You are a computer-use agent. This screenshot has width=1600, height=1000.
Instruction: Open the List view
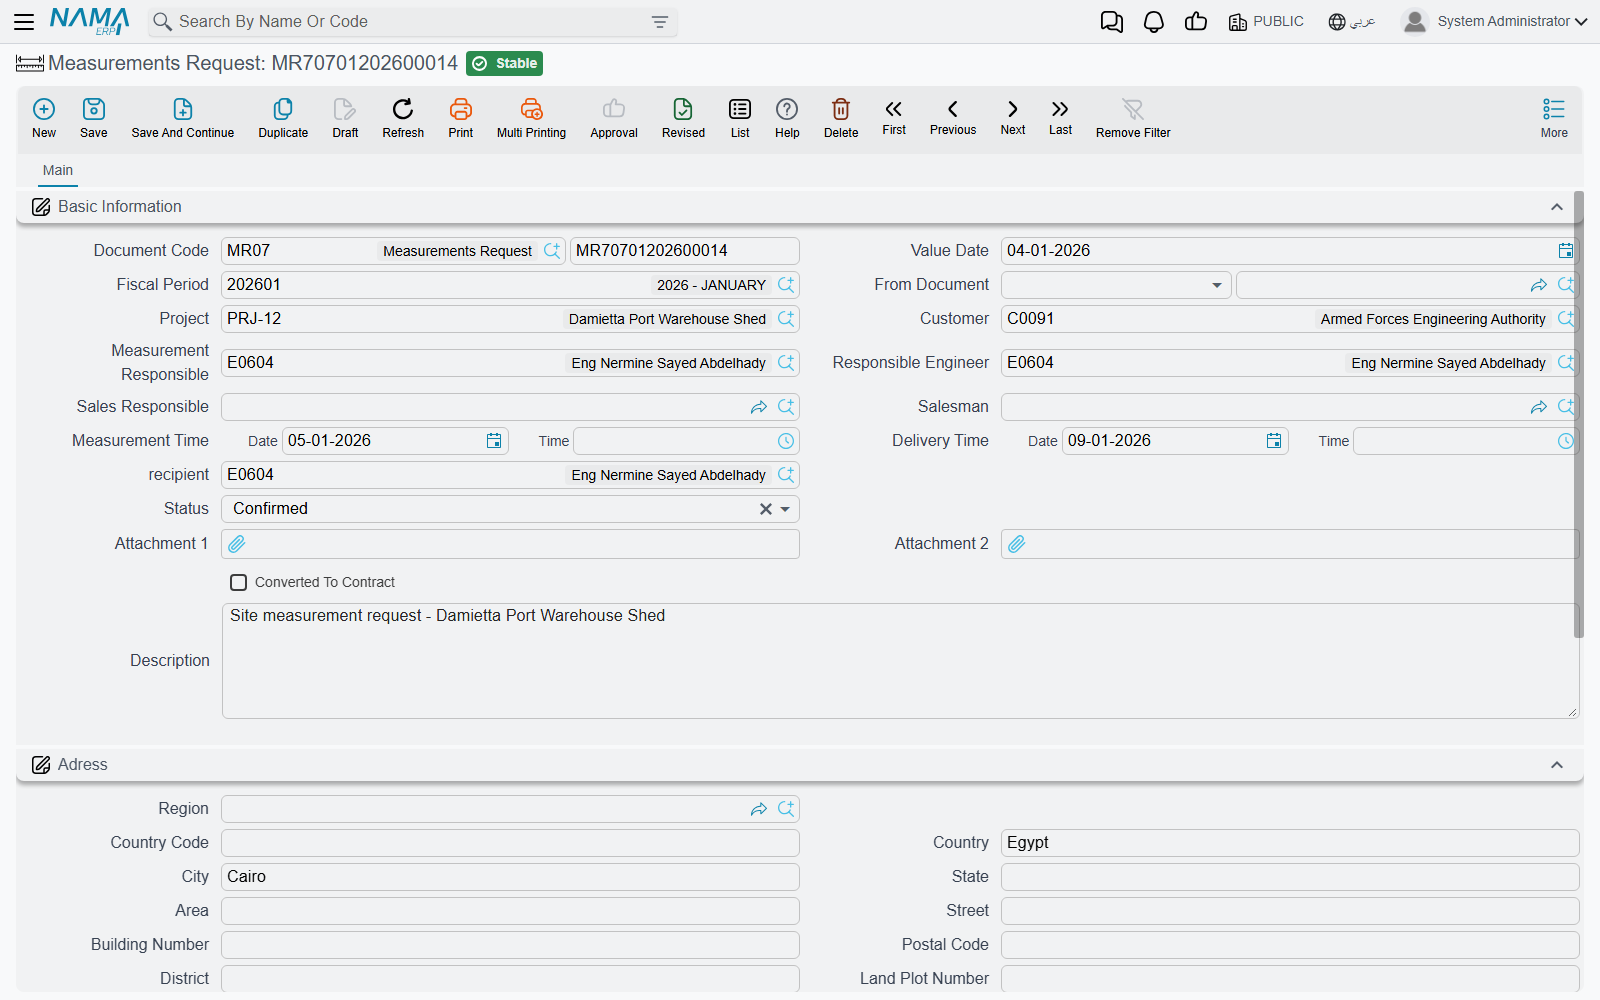740,118
